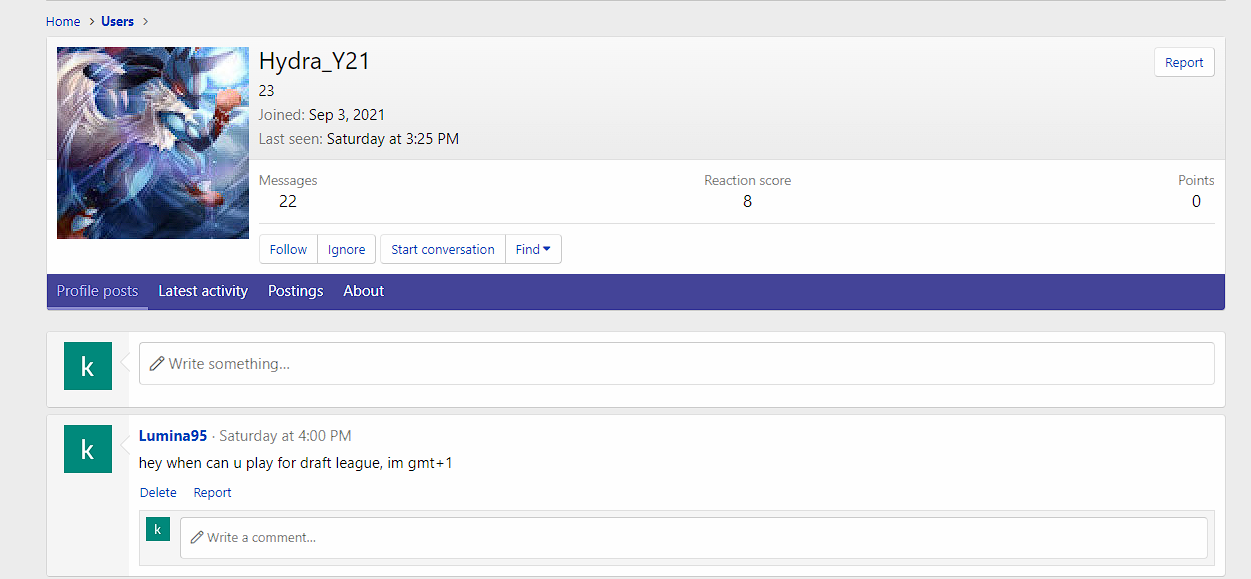Click in the Write a comment field

point(700,538)
